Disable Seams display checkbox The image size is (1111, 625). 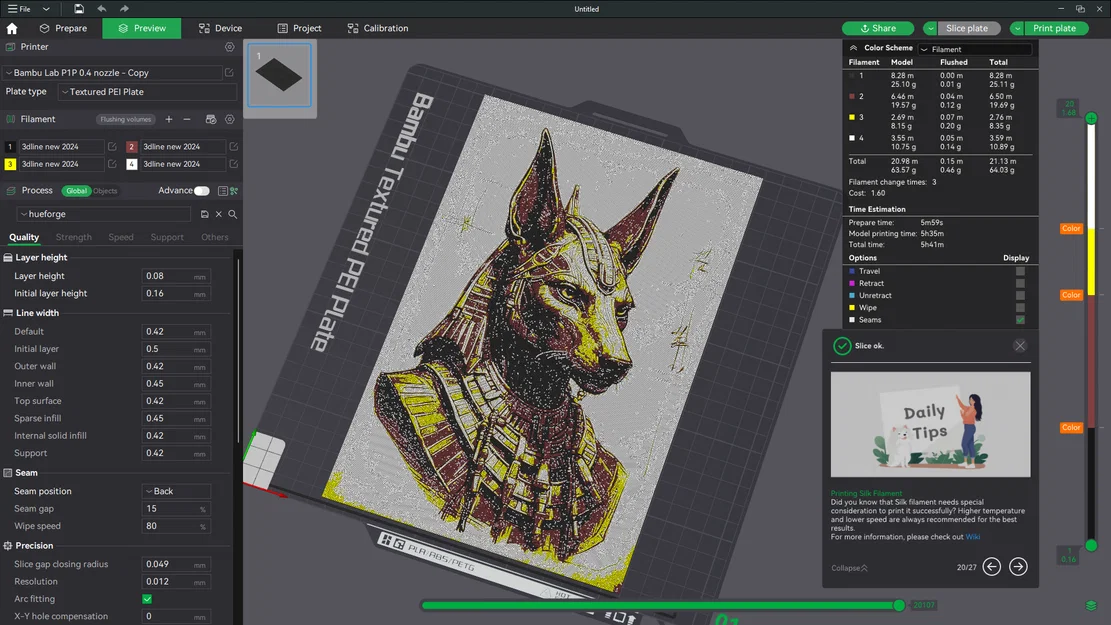point(1020,320)
